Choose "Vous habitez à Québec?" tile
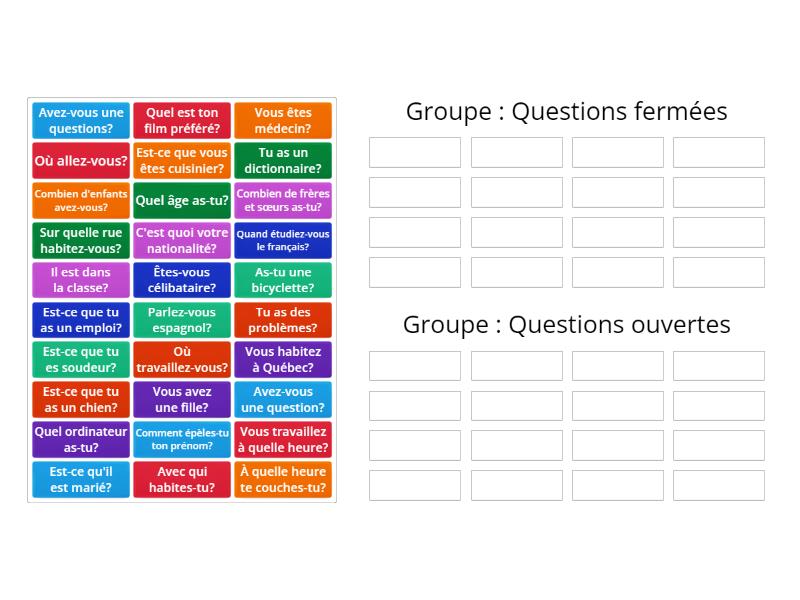Screen dimensions: 800x600 click(x=282, y=360)
